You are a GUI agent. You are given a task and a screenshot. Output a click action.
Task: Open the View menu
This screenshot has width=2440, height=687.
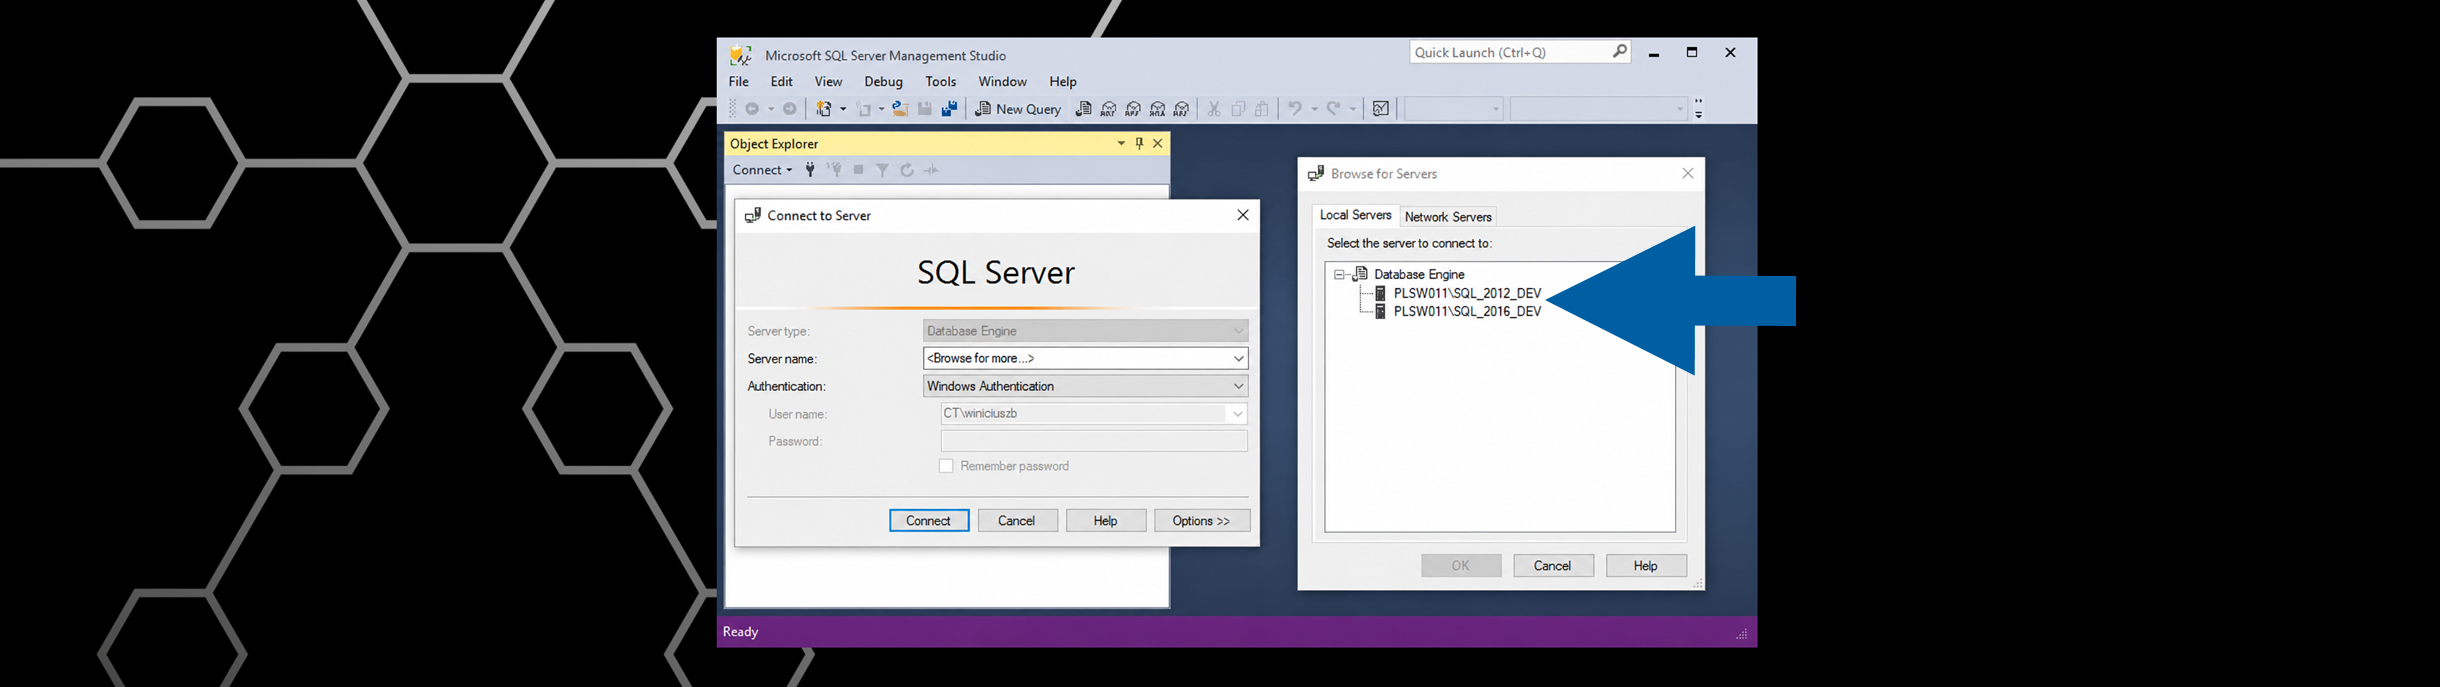pos(828,82)
